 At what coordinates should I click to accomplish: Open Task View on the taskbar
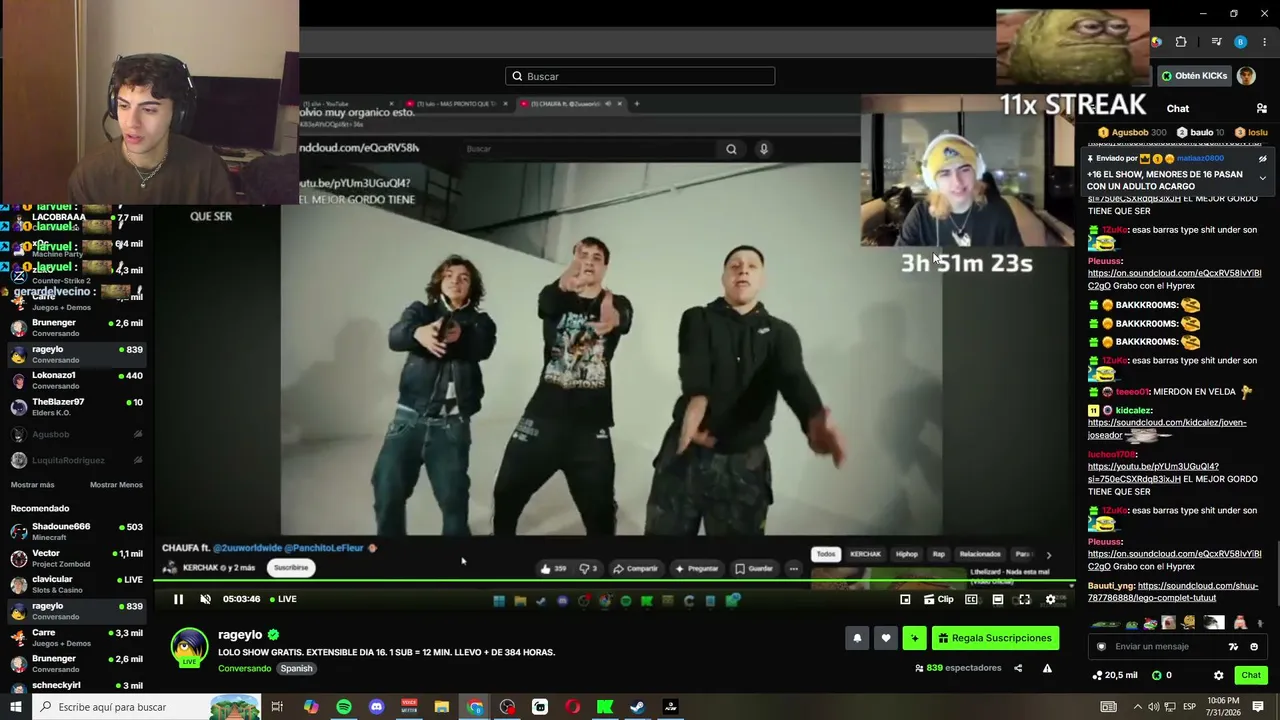(x=277, y=707)
